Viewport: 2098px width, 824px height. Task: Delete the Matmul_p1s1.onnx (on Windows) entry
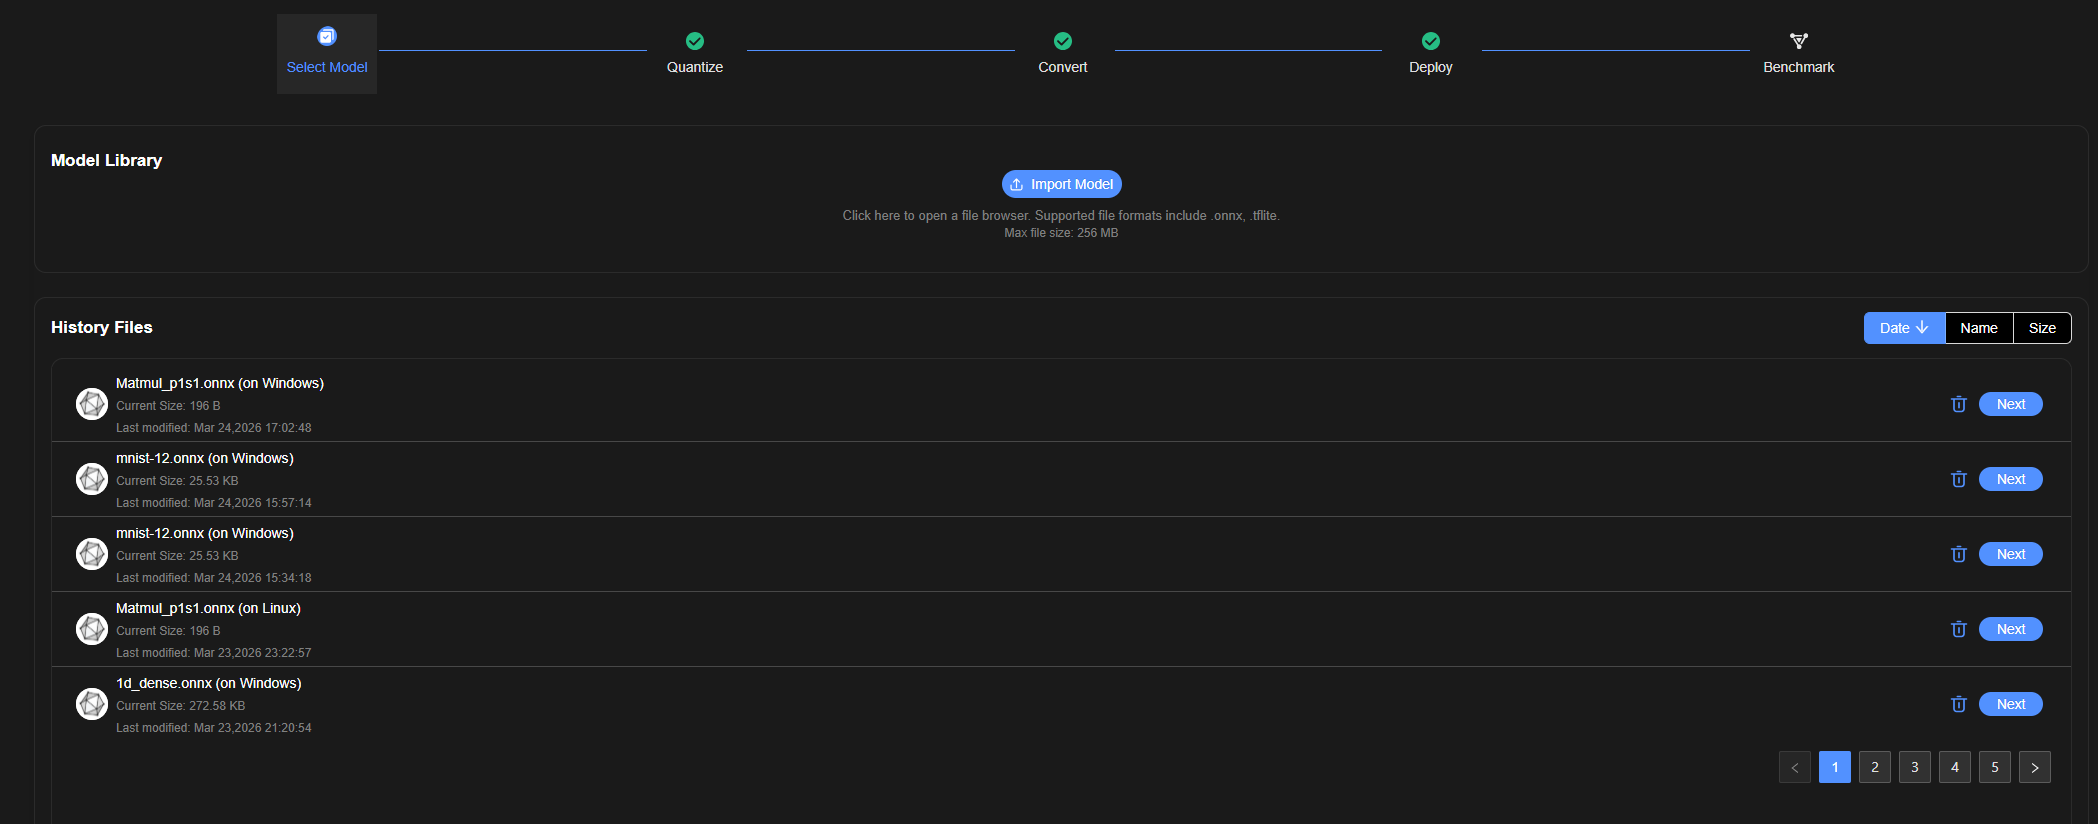coord(1958,404)
